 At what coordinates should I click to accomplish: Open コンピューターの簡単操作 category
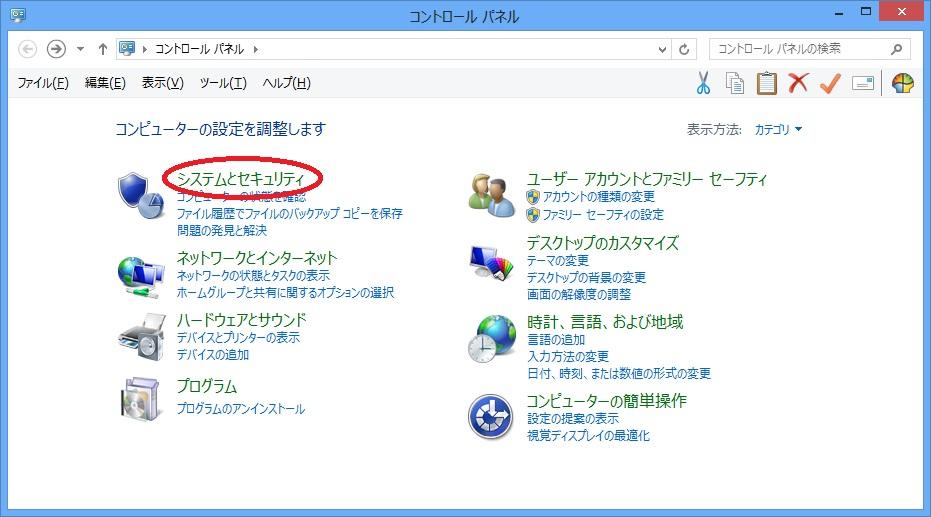click(x=606, y=401)
